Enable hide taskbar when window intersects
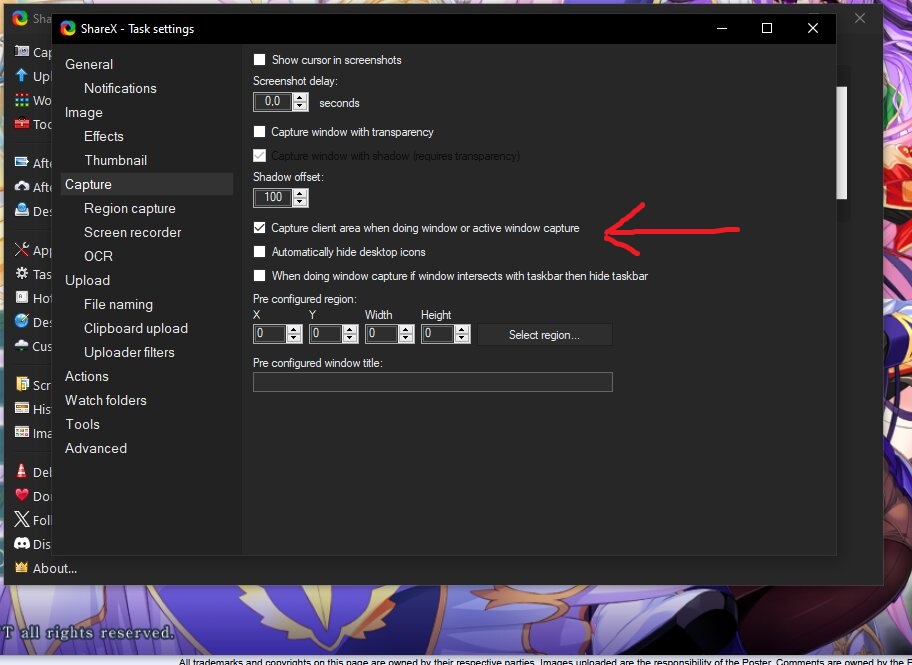Screen dimensions: 912x665 259,275
